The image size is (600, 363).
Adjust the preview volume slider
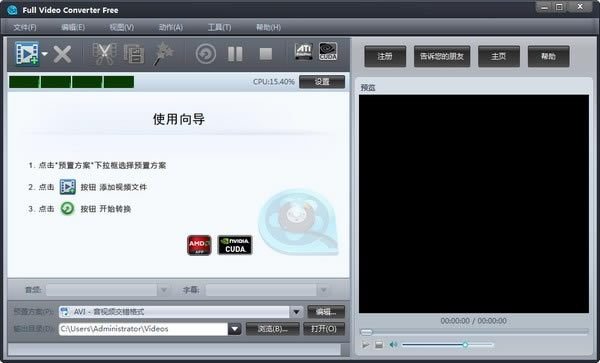[447, 345]
